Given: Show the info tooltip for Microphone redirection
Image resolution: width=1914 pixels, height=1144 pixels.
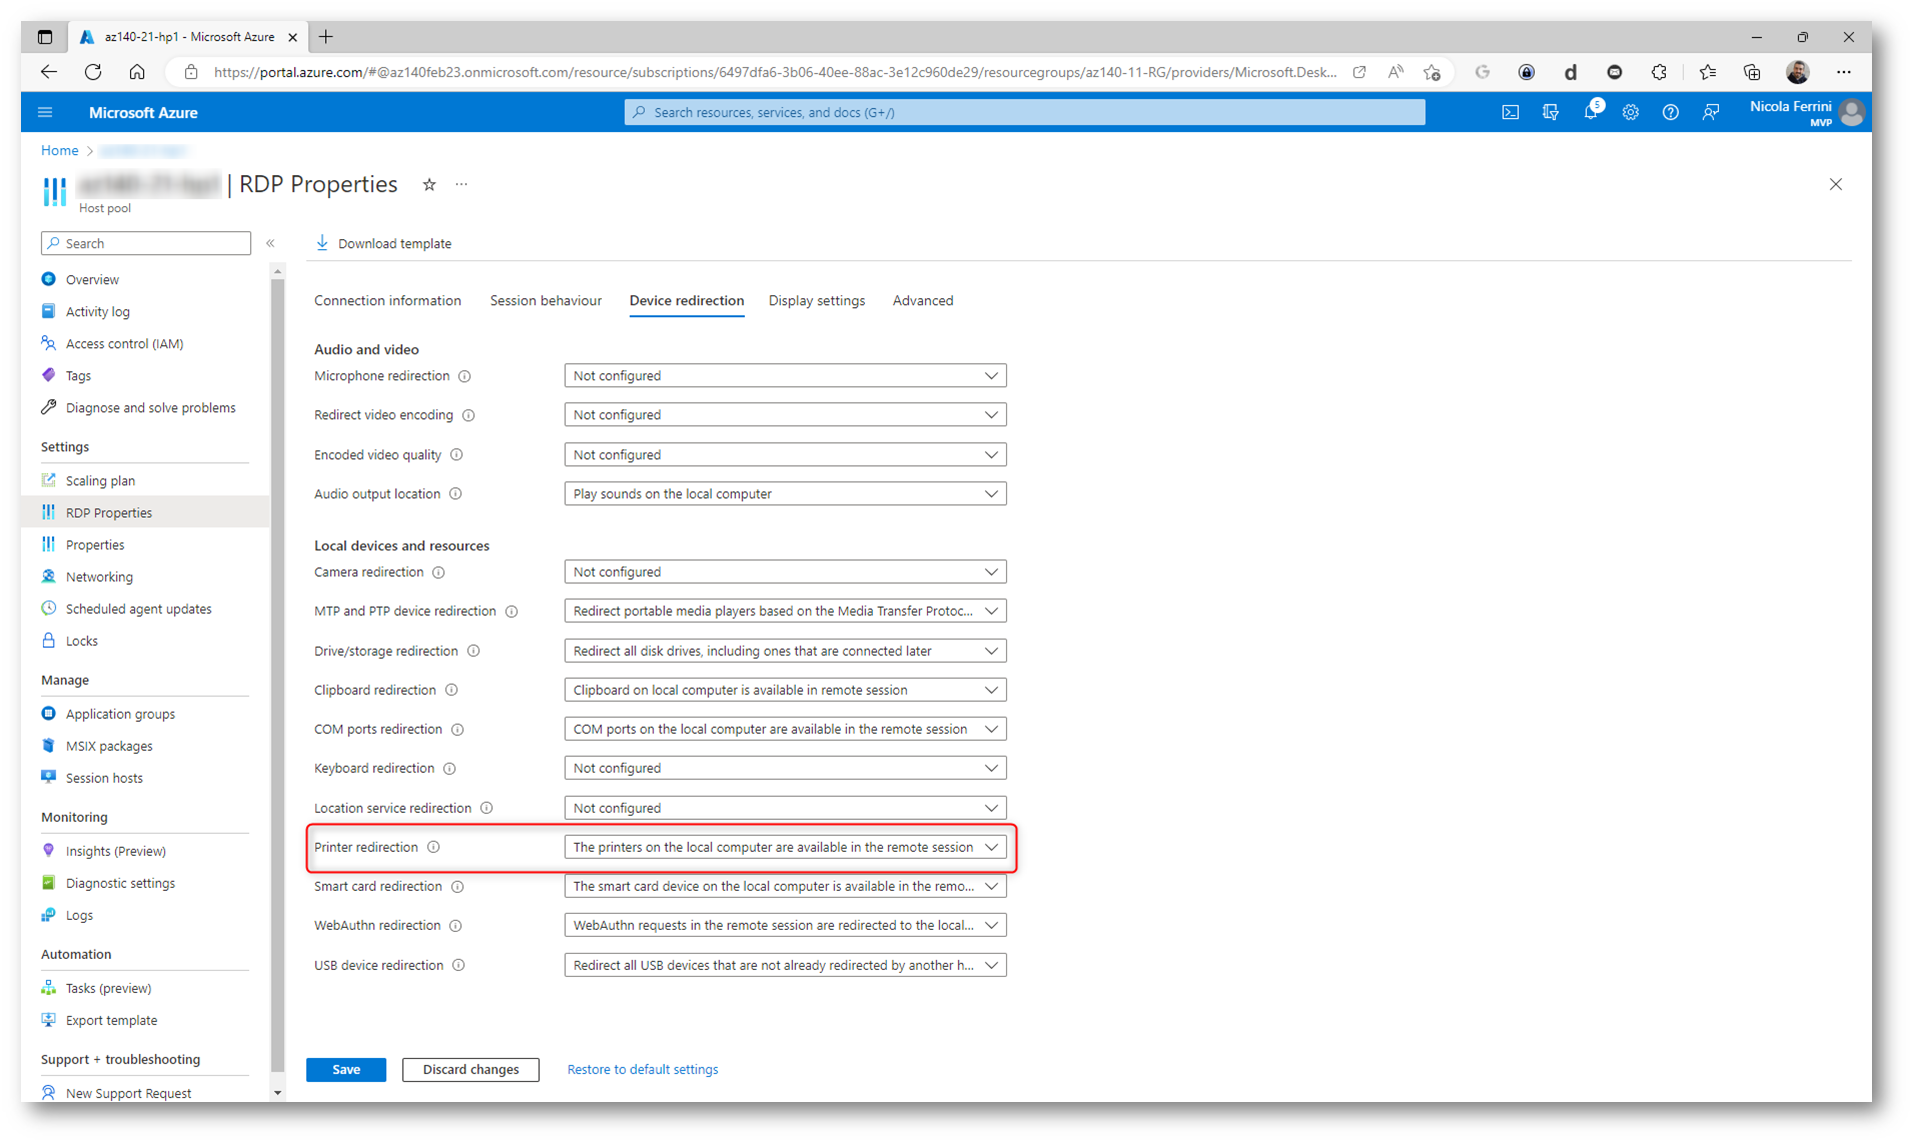Looking at the screenshot, I should (x=465, y=376).
